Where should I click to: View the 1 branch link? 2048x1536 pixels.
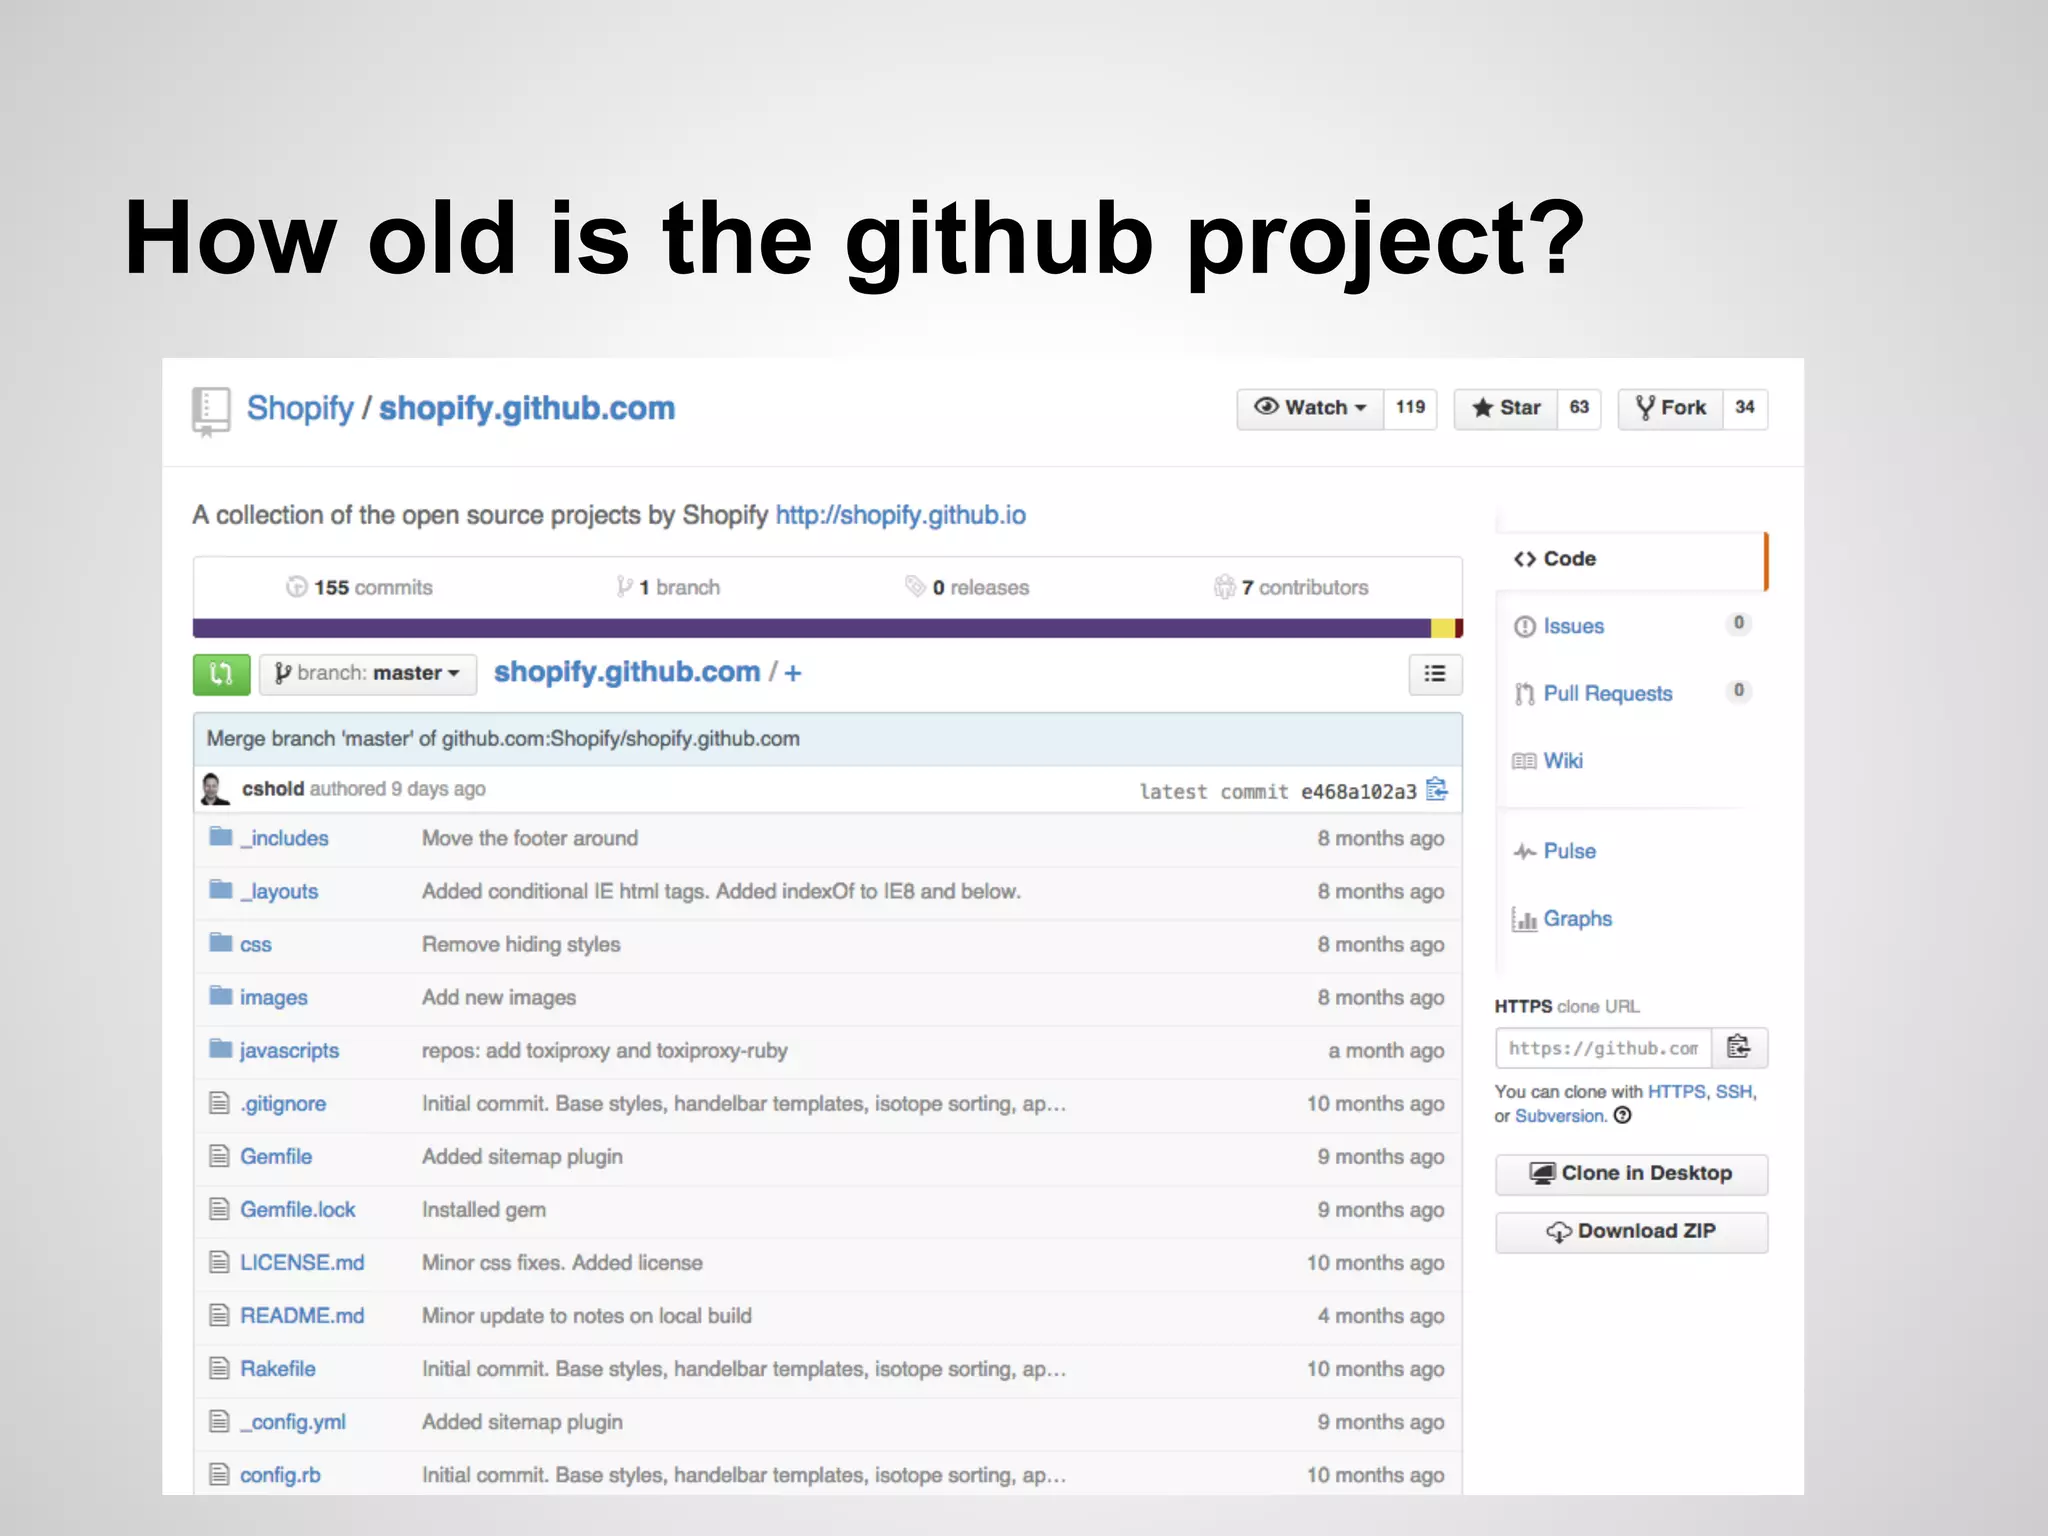[x=668, y=587]
